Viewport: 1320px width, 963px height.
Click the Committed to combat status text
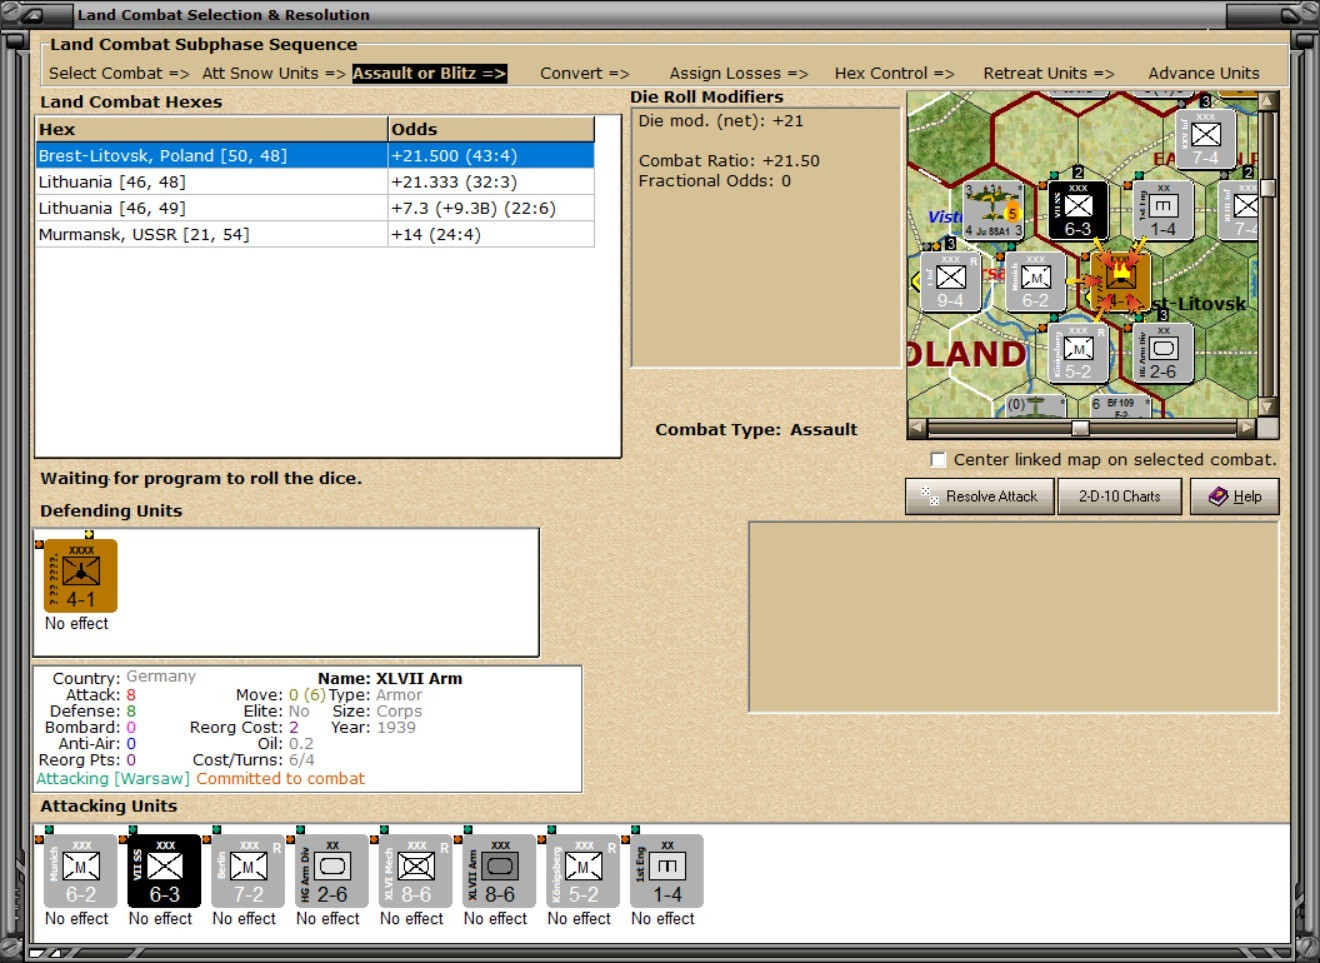coord(280,778)
